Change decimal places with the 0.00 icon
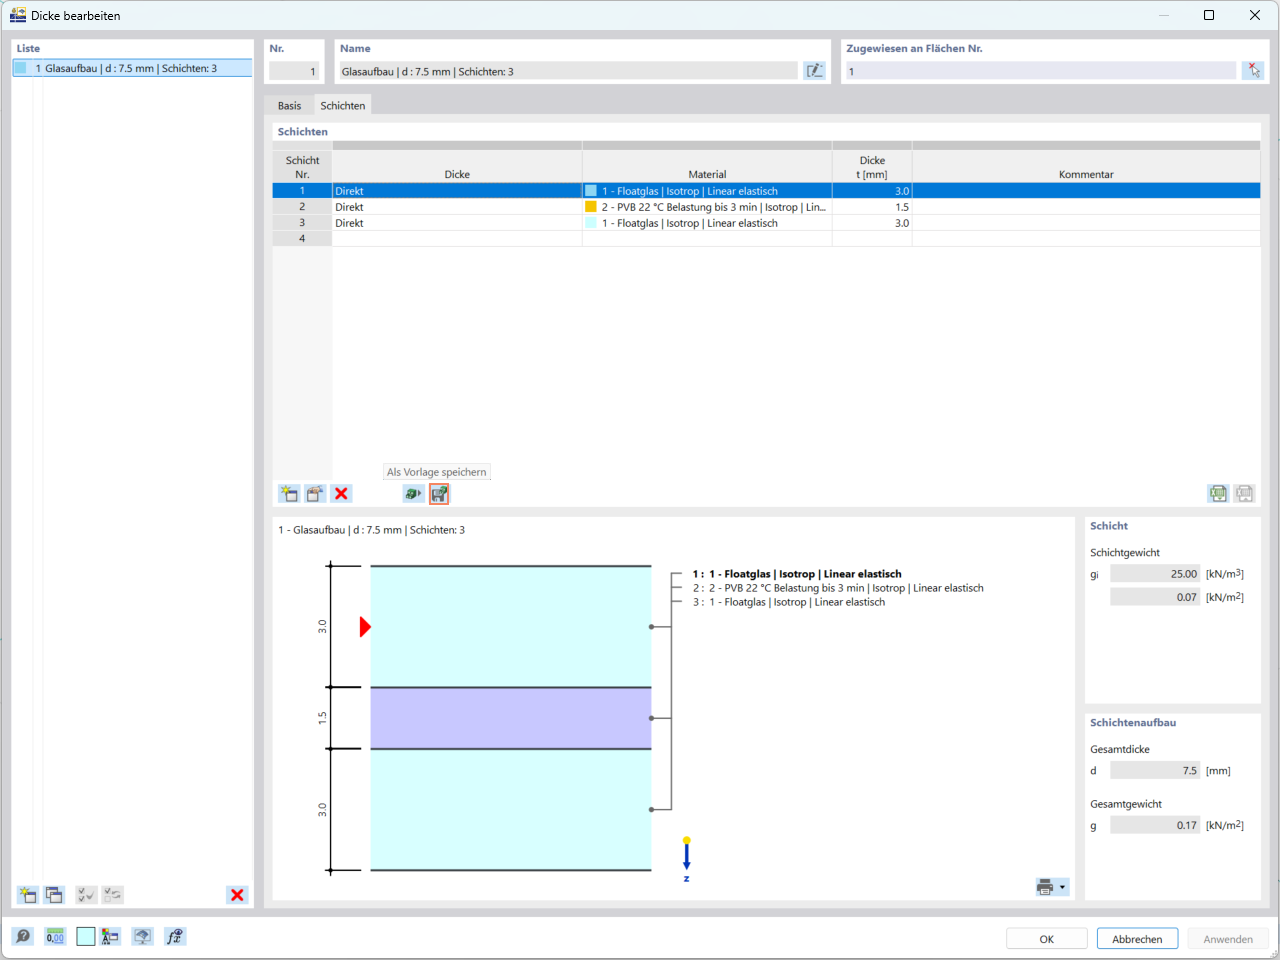The height and width of the screenshot is (960, 1280). pos(53,936)
